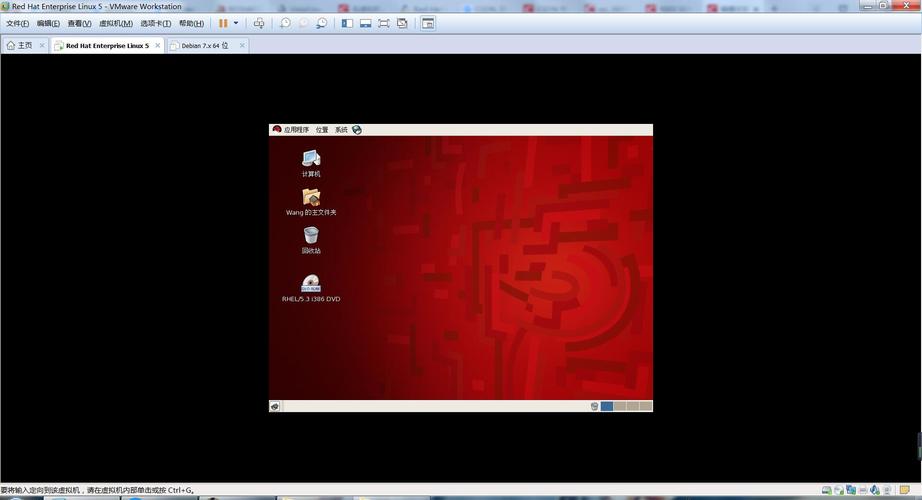The height and width of the screenshot is (500, 922).
Task: Close the Debian 7.x 64 位 tab
Action: pos(242,45)
